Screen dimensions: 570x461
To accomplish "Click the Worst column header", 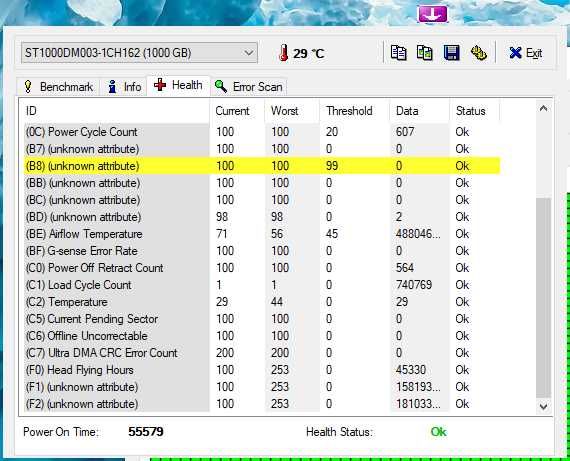I will (293, 111).
